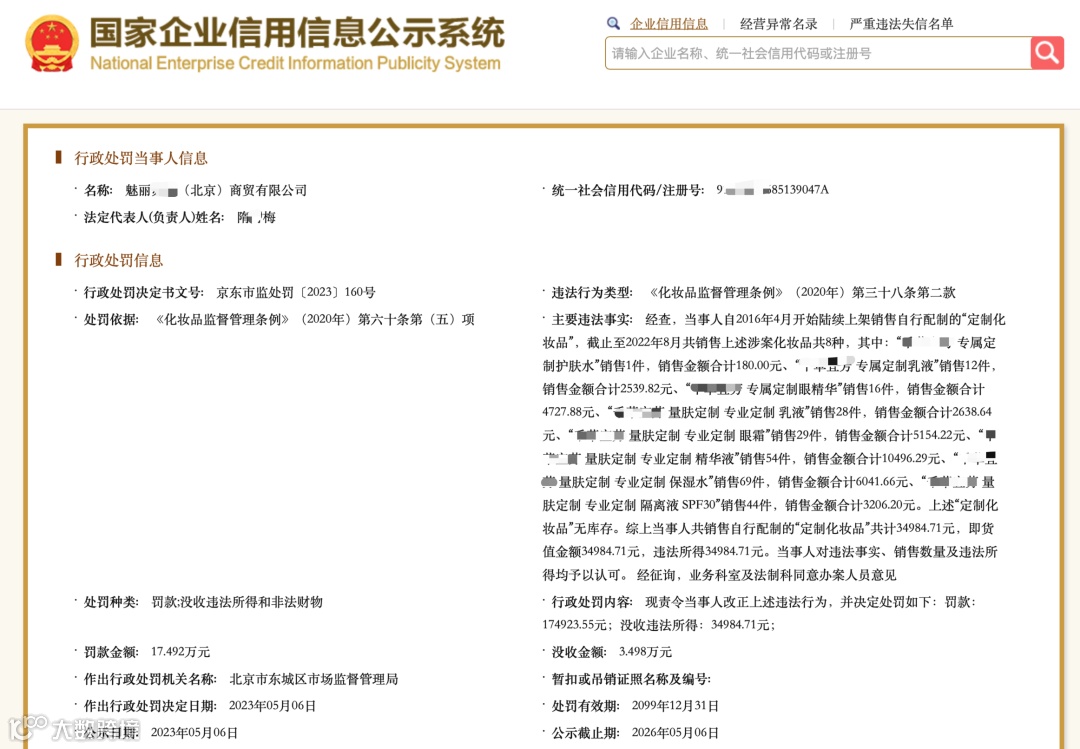Select the 经营异常名录 tab
1080x749 pixels.
(x=778, y=24)
